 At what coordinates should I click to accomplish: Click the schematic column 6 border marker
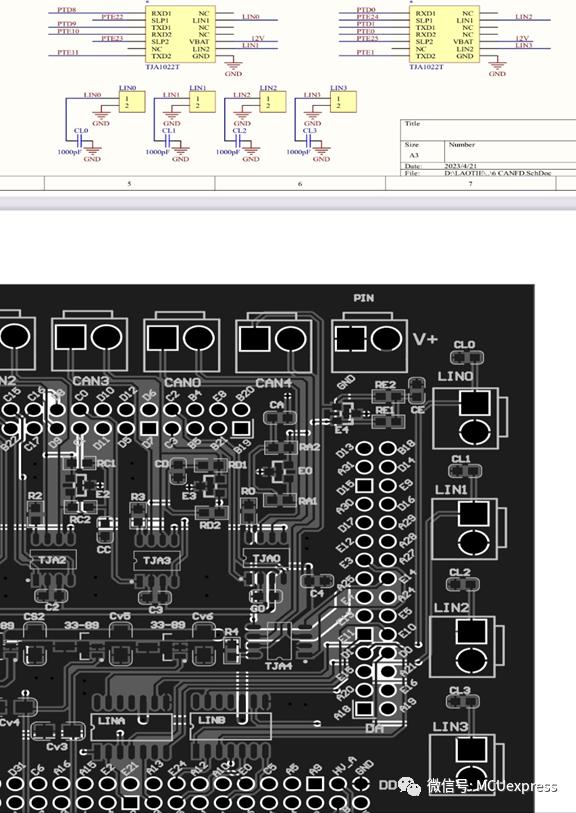tap(300, 184)
